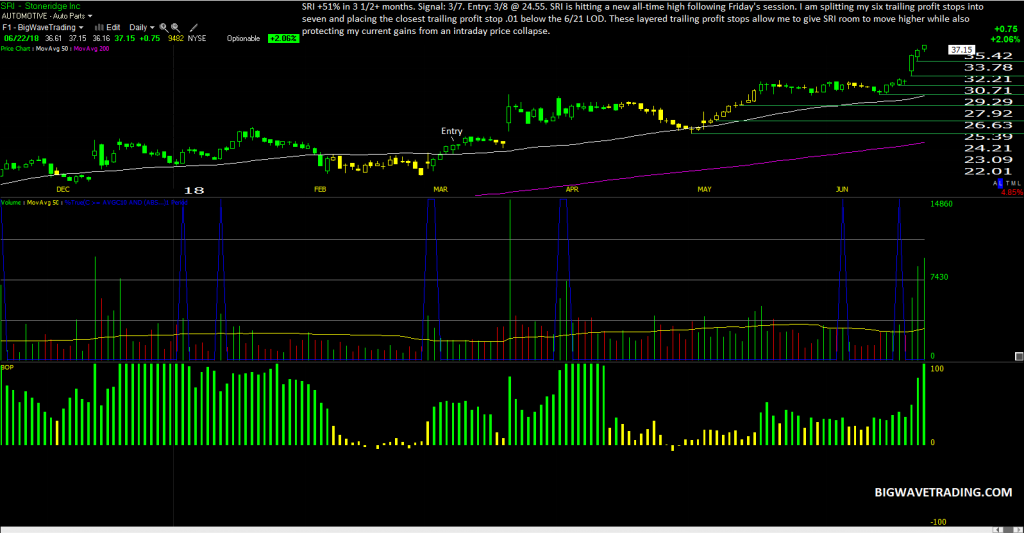This screenshot has height=533, width=1024.
Task: Click the MovAvg 50 price legend label
Action: (x=52, y=49)
